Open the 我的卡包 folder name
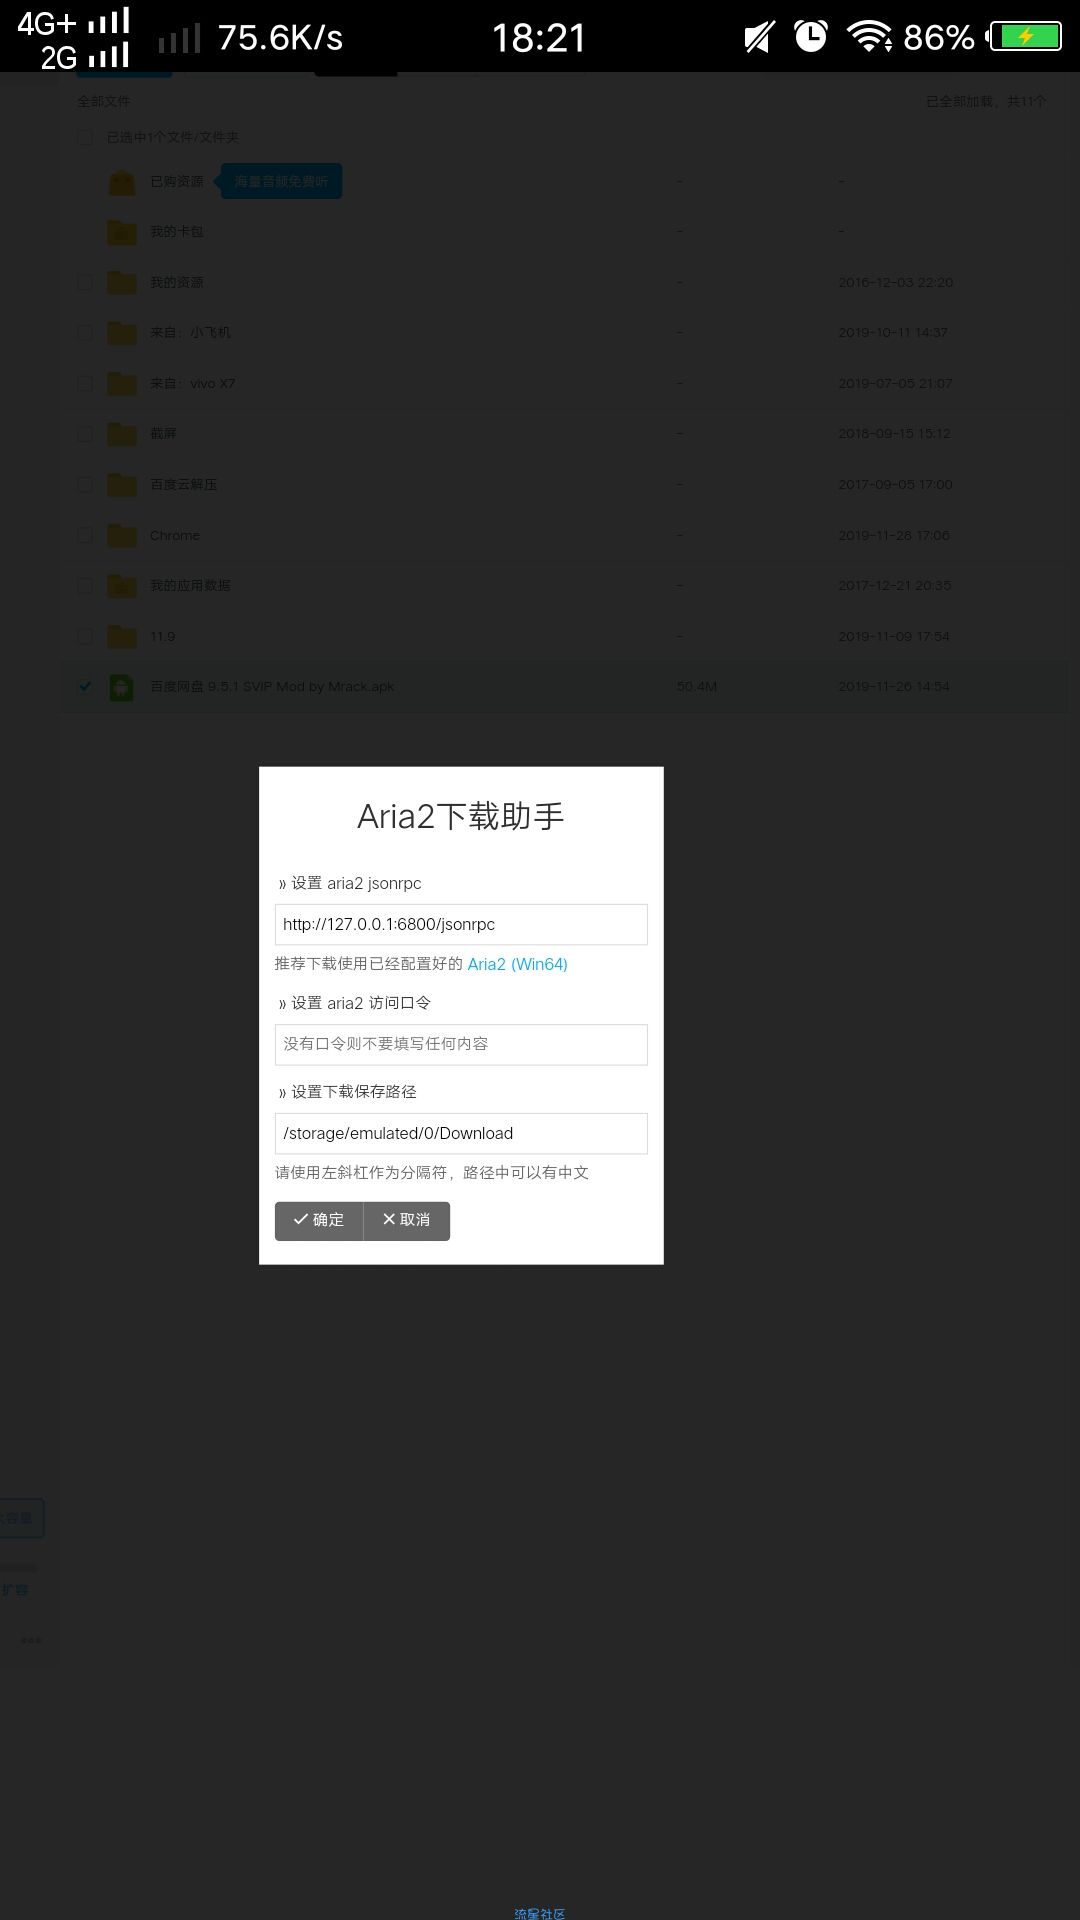The width and height of the screenshot is (1080, 1920). [x=177, y=231]
